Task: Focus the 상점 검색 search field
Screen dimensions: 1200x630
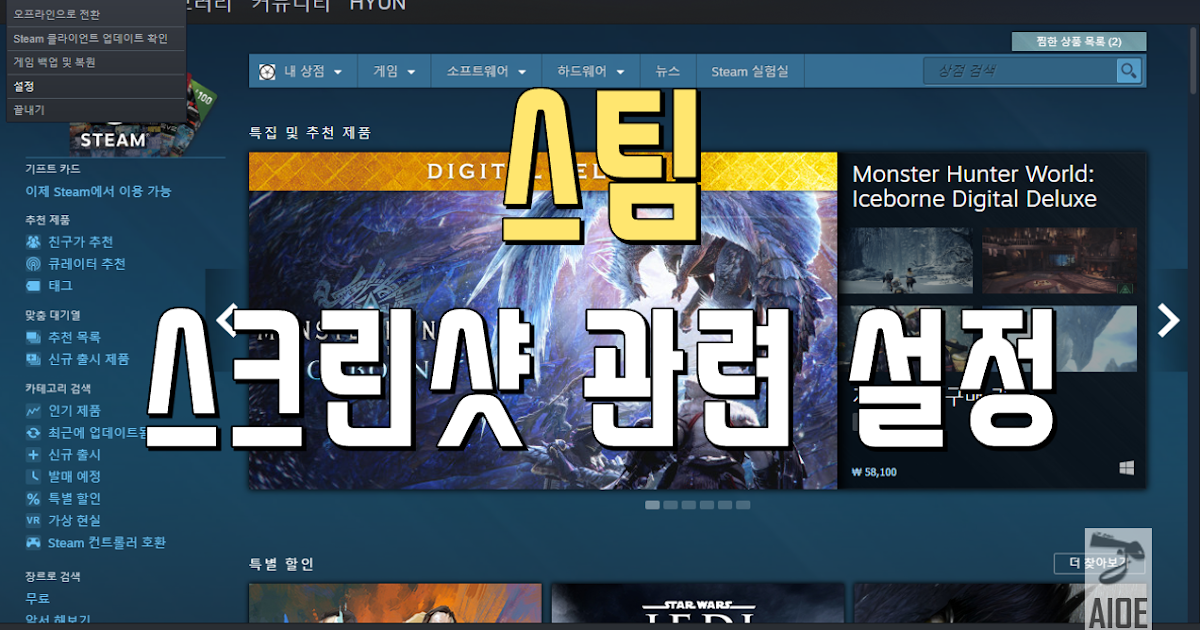Action: pos(1020,71)
